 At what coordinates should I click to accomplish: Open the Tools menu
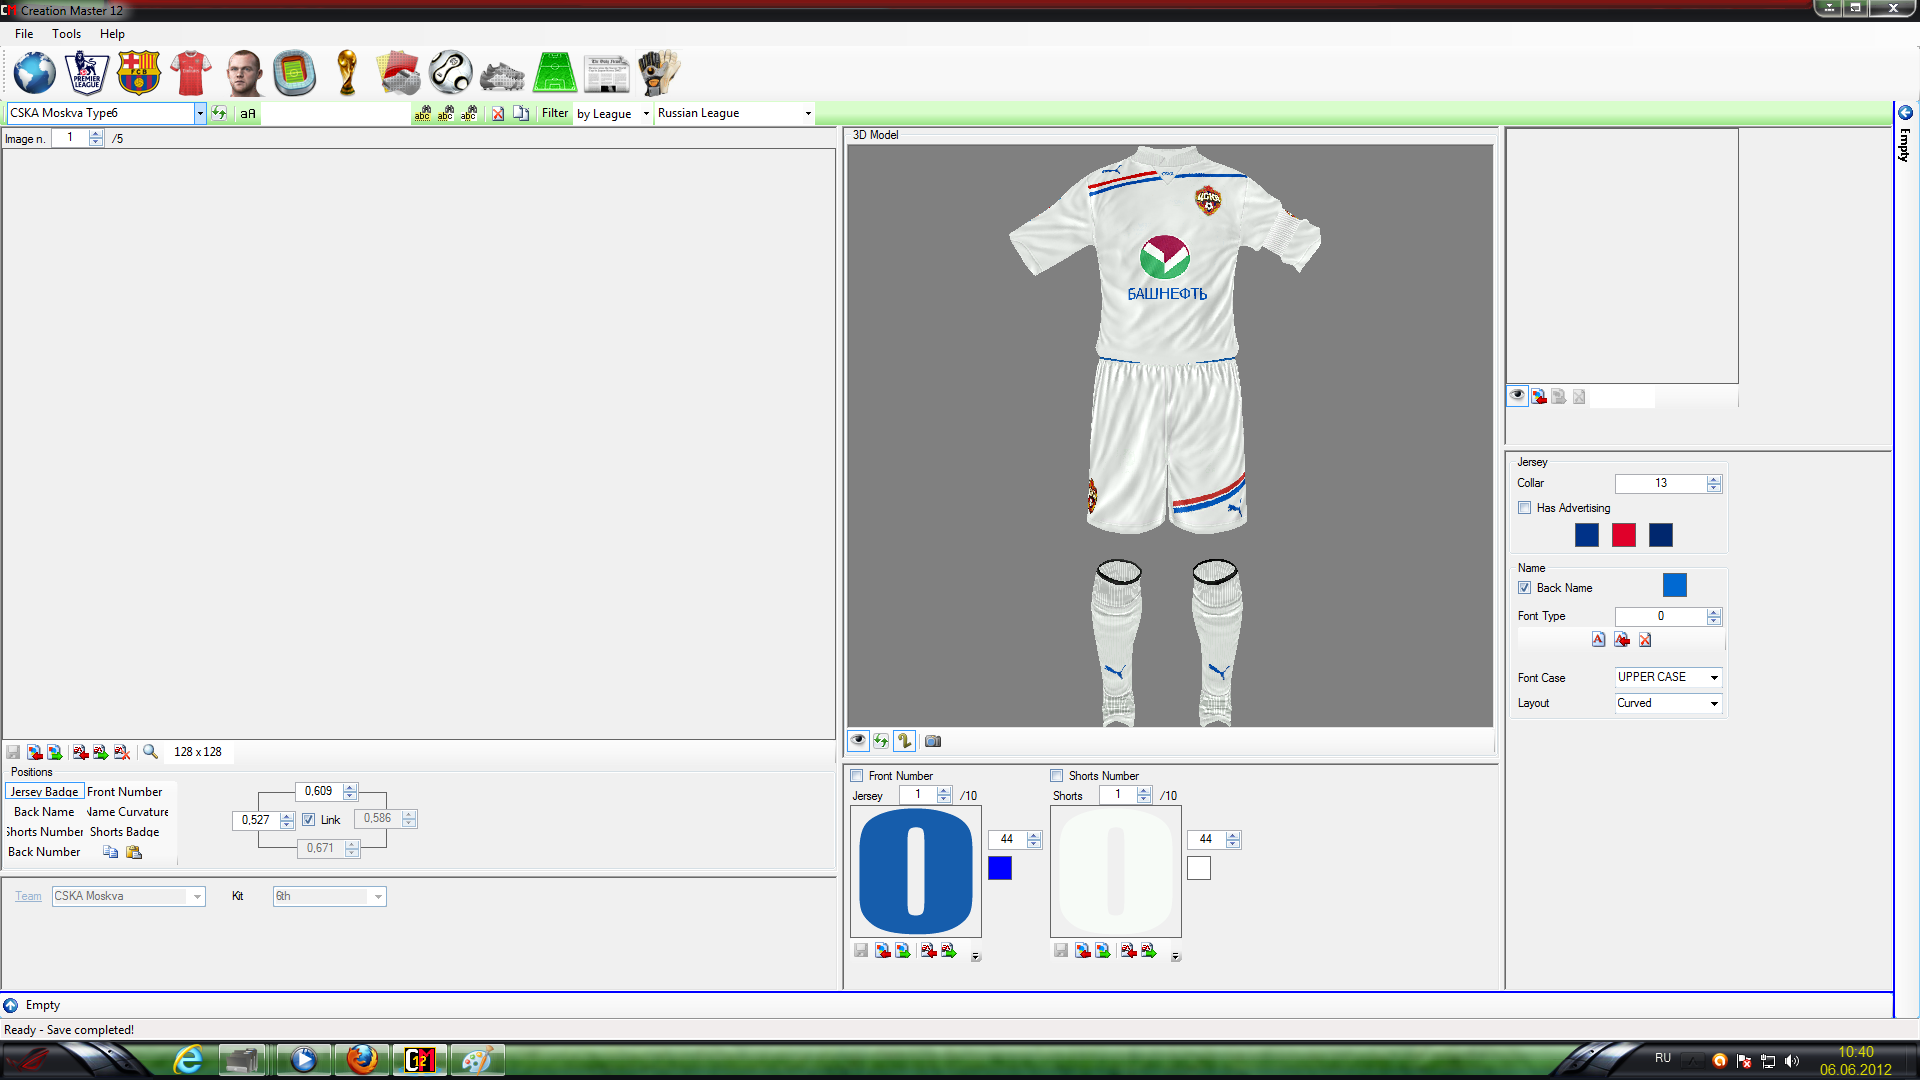66,34
